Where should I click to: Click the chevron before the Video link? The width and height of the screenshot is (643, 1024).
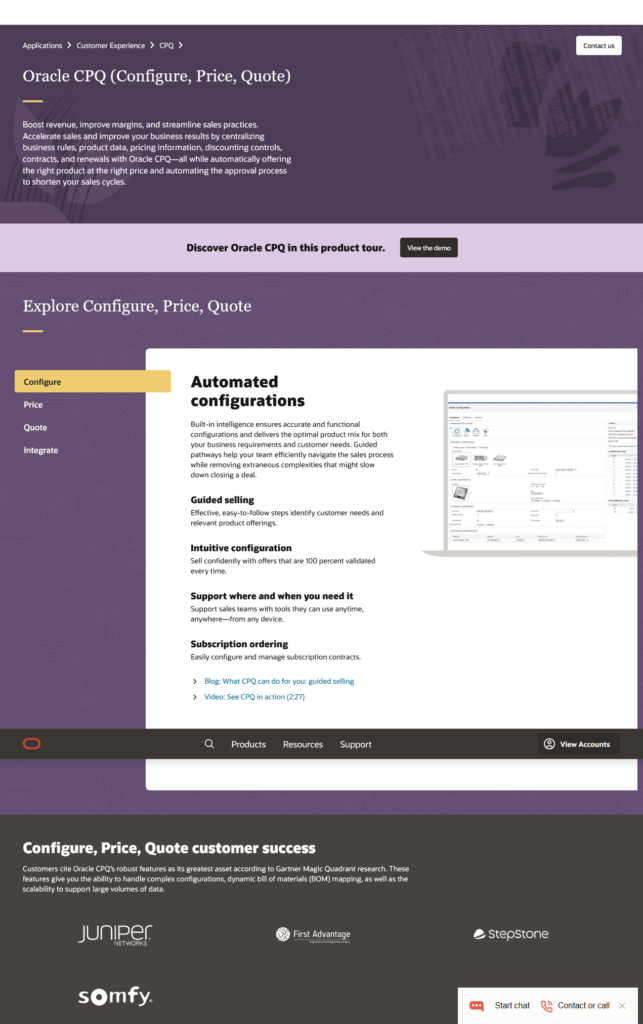195,697
